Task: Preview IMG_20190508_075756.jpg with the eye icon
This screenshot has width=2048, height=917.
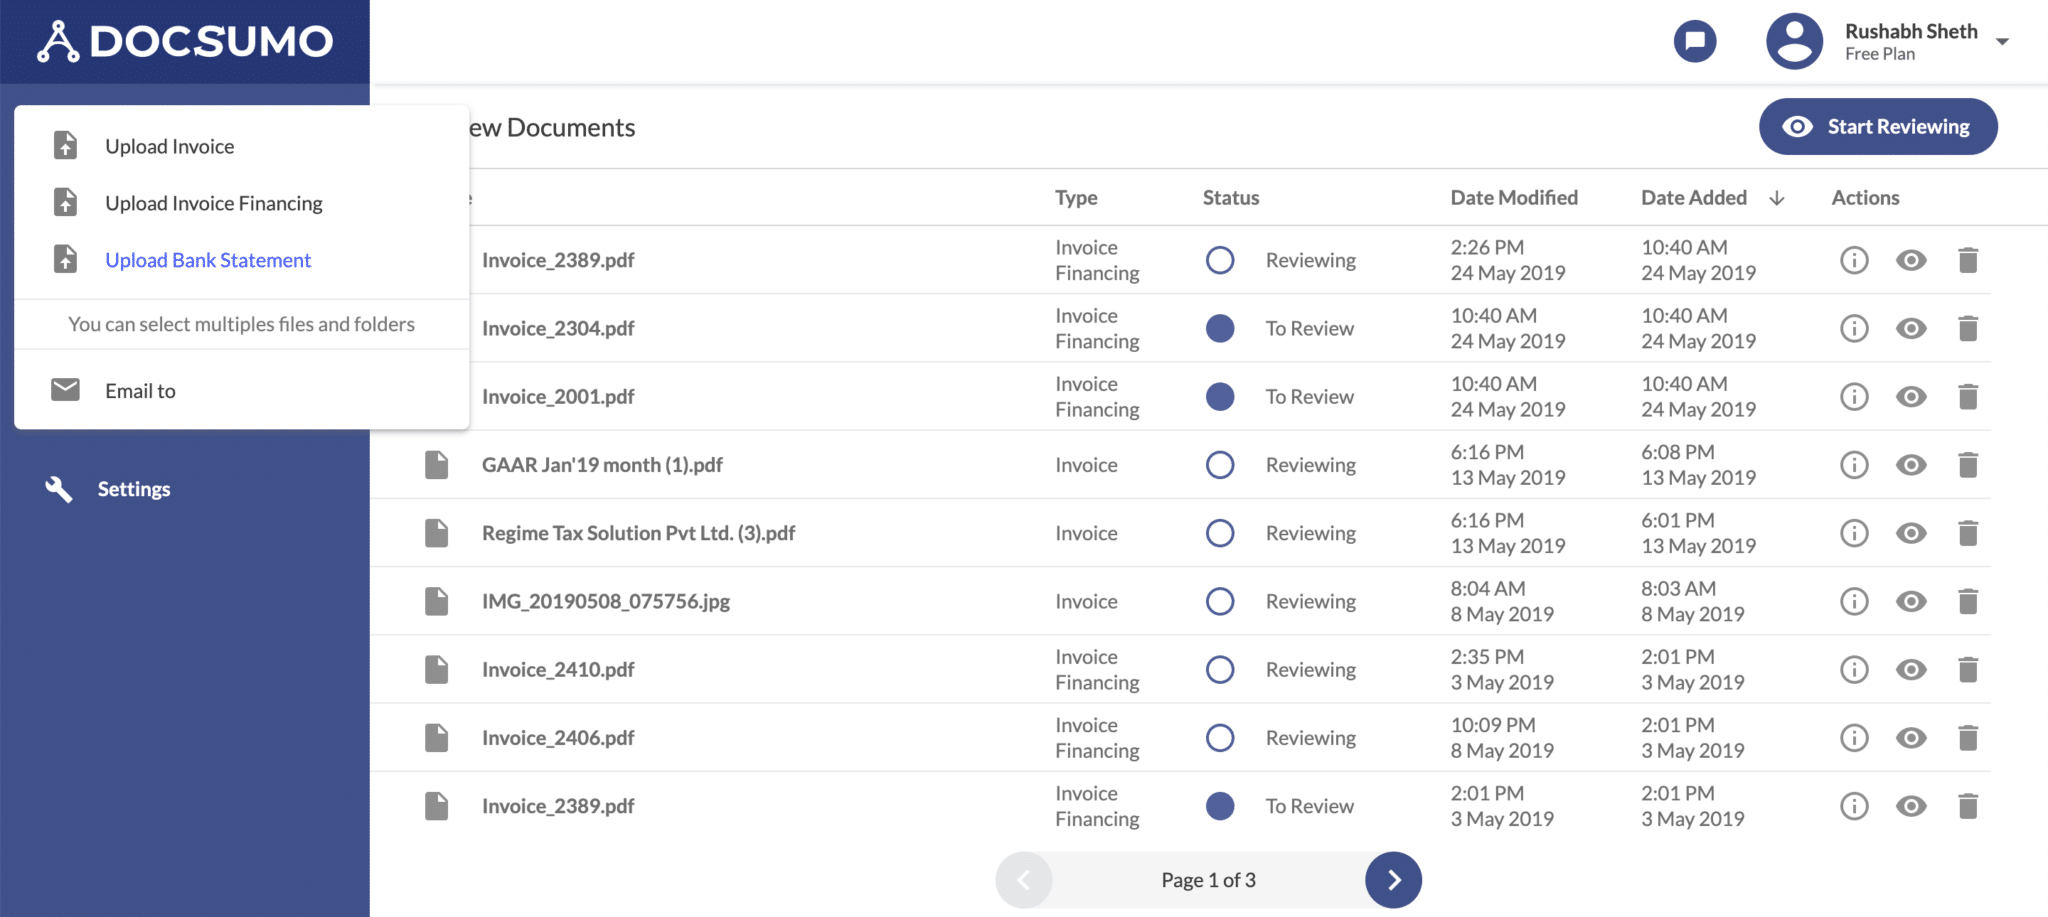Action: point(1911,601)
